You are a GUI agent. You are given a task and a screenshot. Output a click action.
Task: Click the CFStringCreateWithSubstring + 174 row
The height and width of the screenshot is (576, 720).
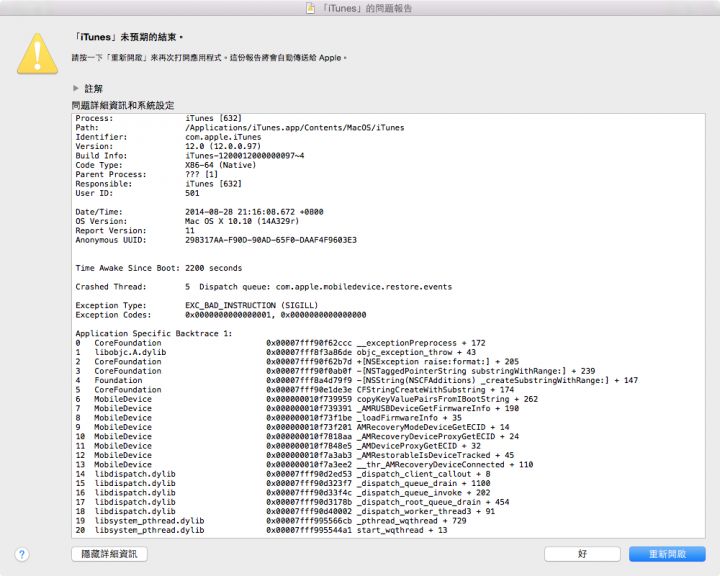point(295,390)
